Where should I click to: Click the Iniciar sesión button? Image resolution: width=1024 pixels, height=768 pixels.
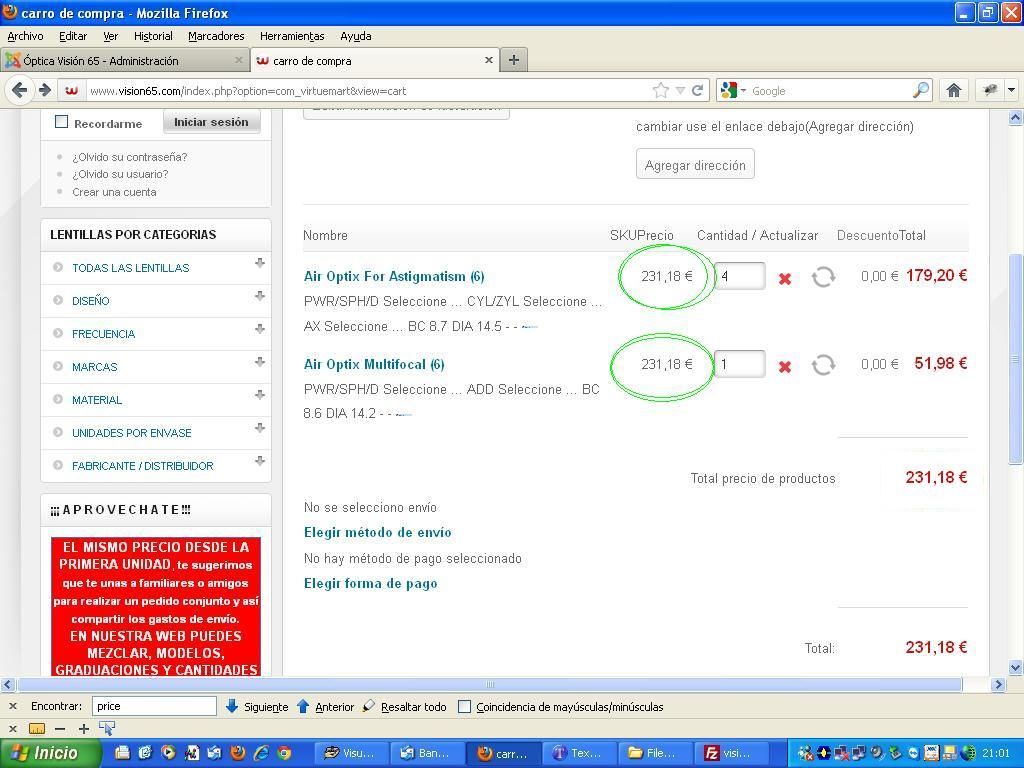pos(211,122)
